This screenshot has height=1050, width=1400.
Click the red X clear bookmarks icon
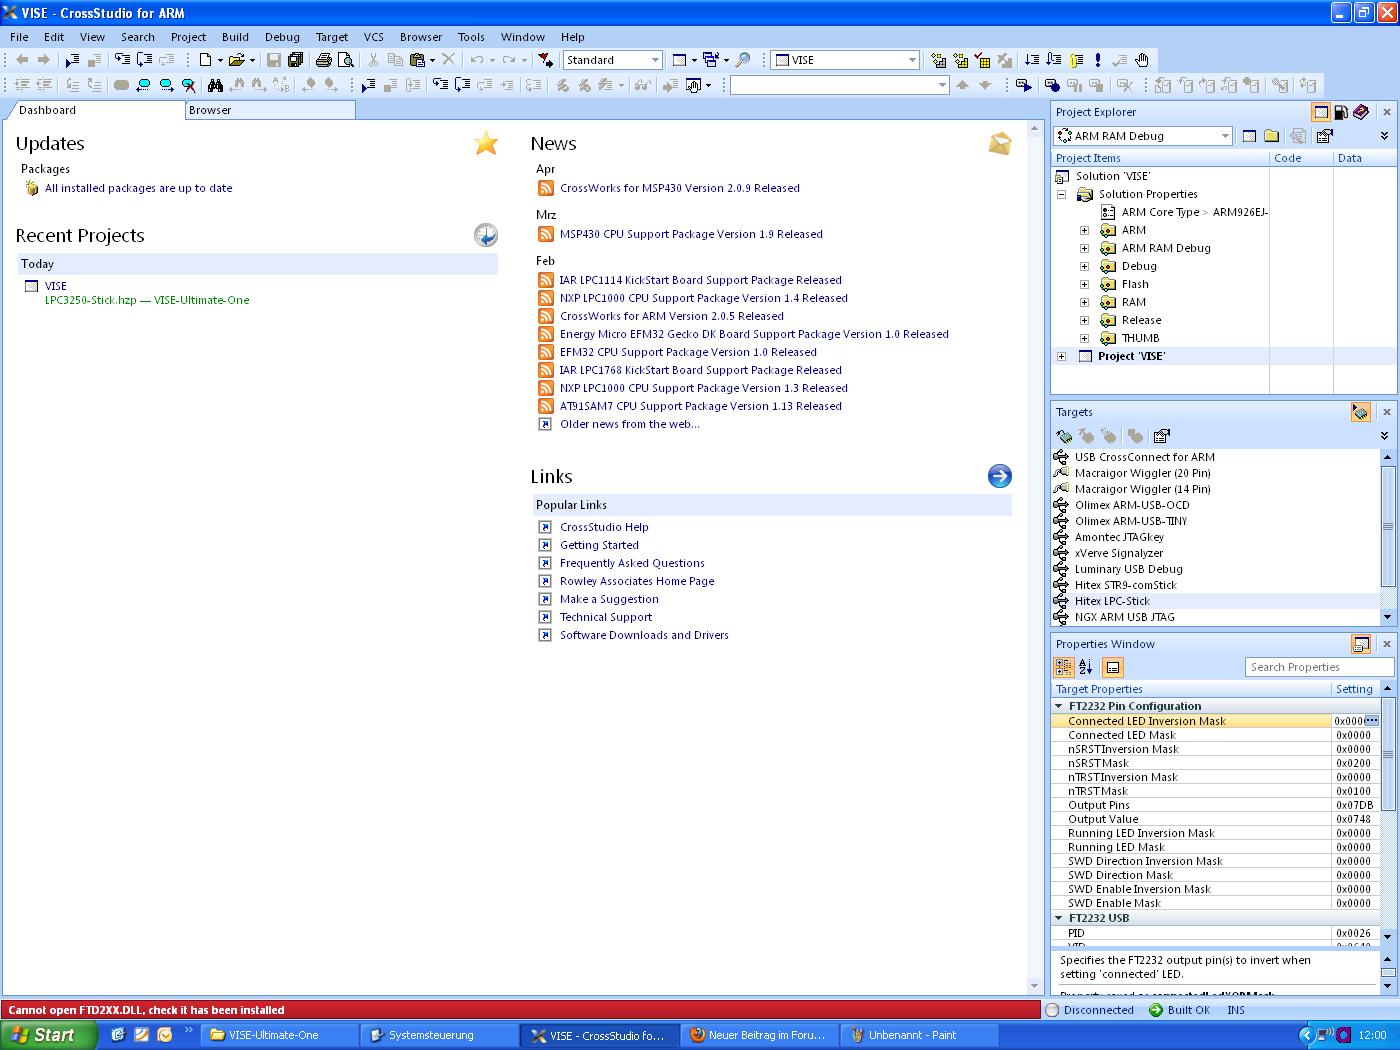tap(188, 85)
